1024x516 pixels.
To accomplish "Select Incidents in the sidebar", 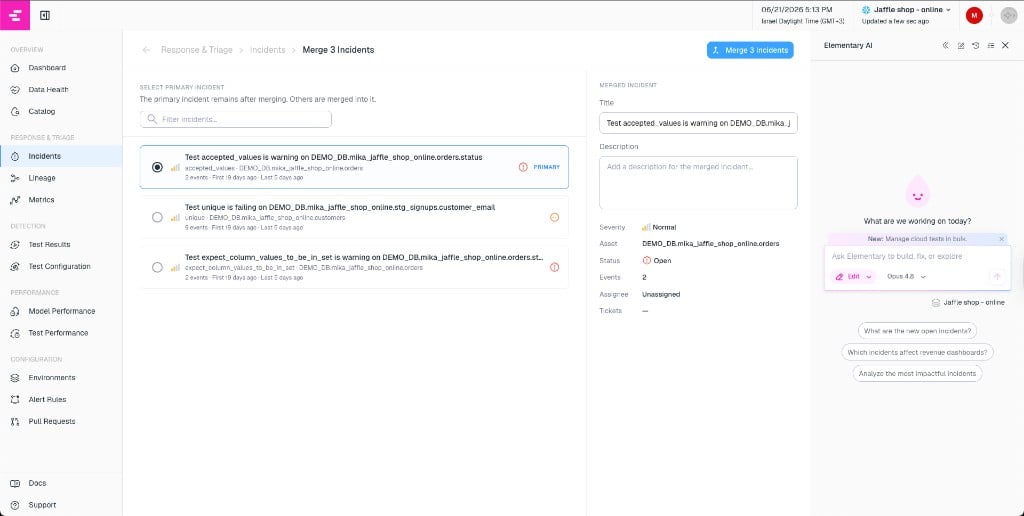I will coord(44,156).
